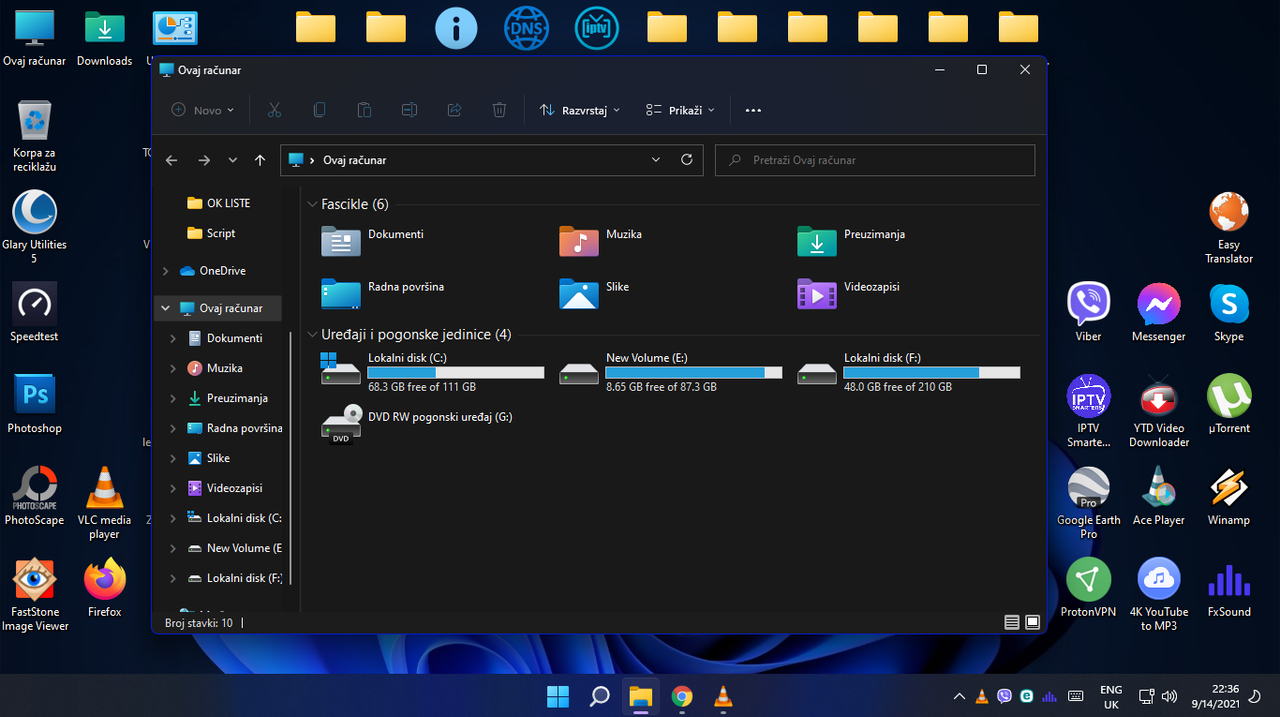This screenshot has width=1280, height=717.
Task: Expand the OneDrive tree node
Action: click(166, 271)
